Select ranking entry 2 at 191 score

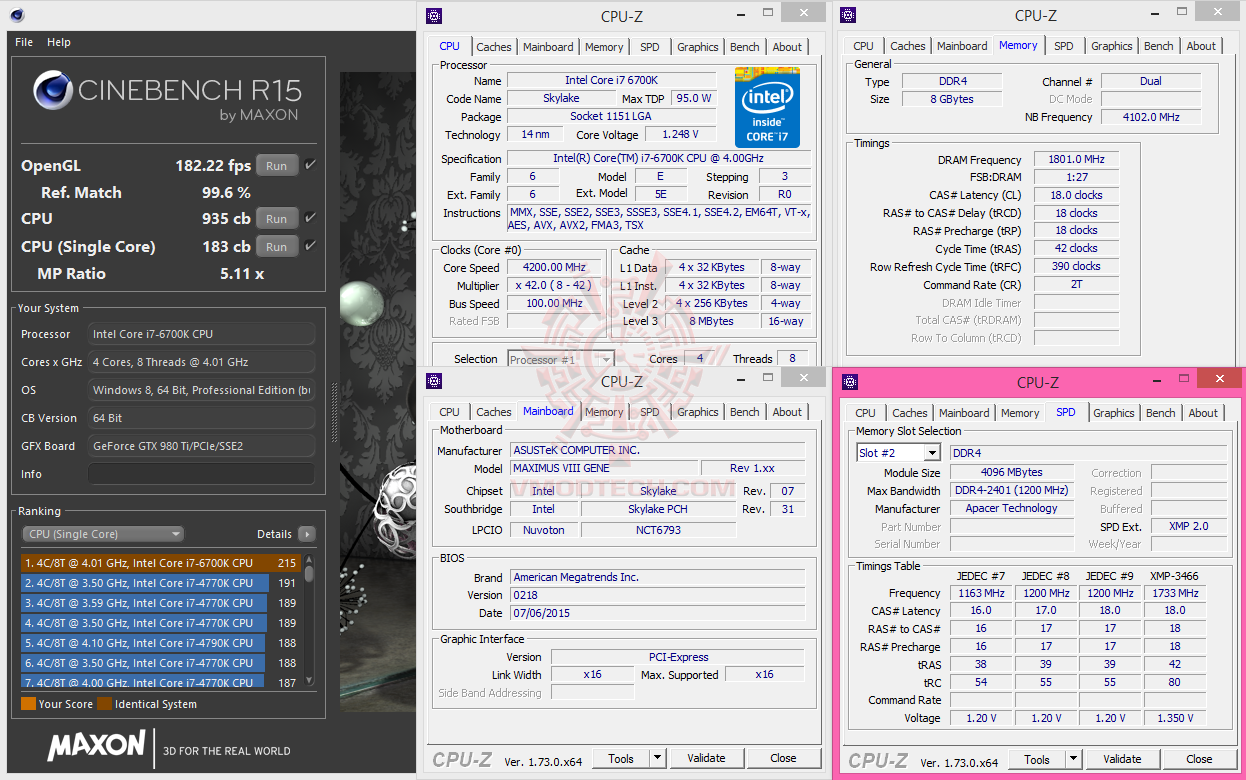click(161, 583)
